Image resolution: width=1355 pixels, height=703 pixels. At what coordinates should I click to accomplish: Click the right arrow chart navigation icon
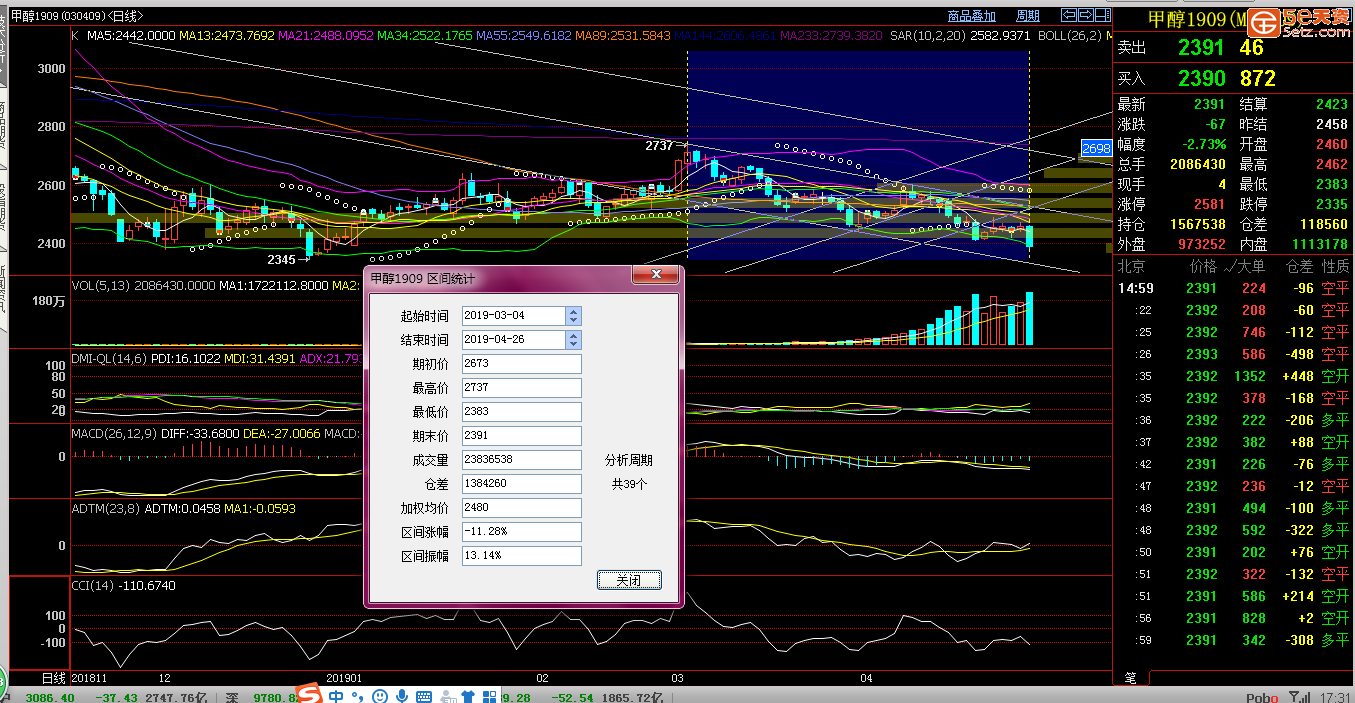click(x=1085, y=15)
